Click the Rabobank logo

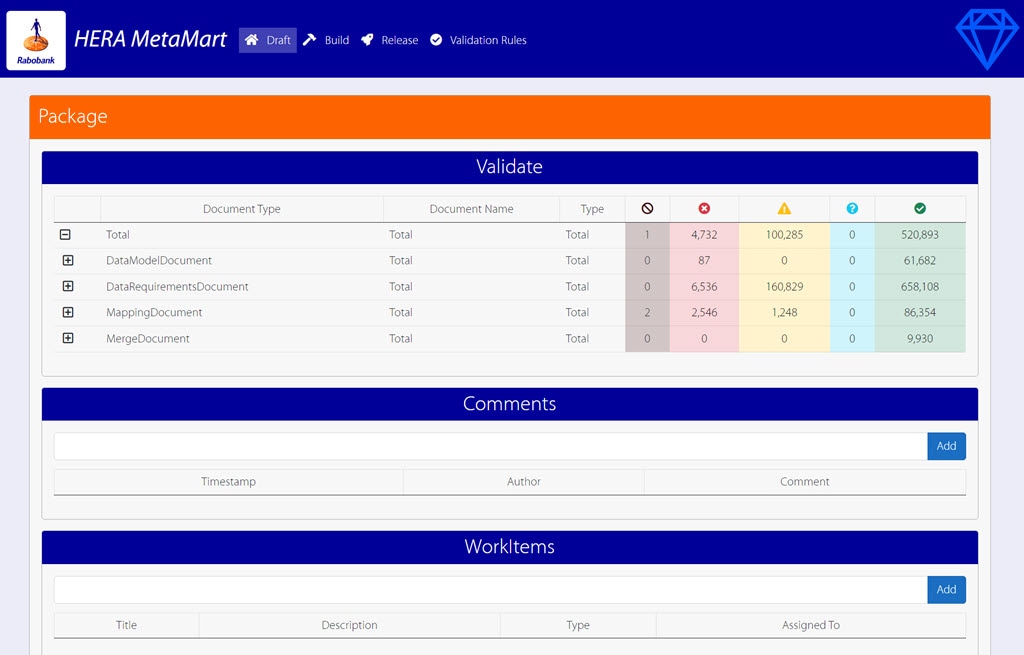coord(36,40)
